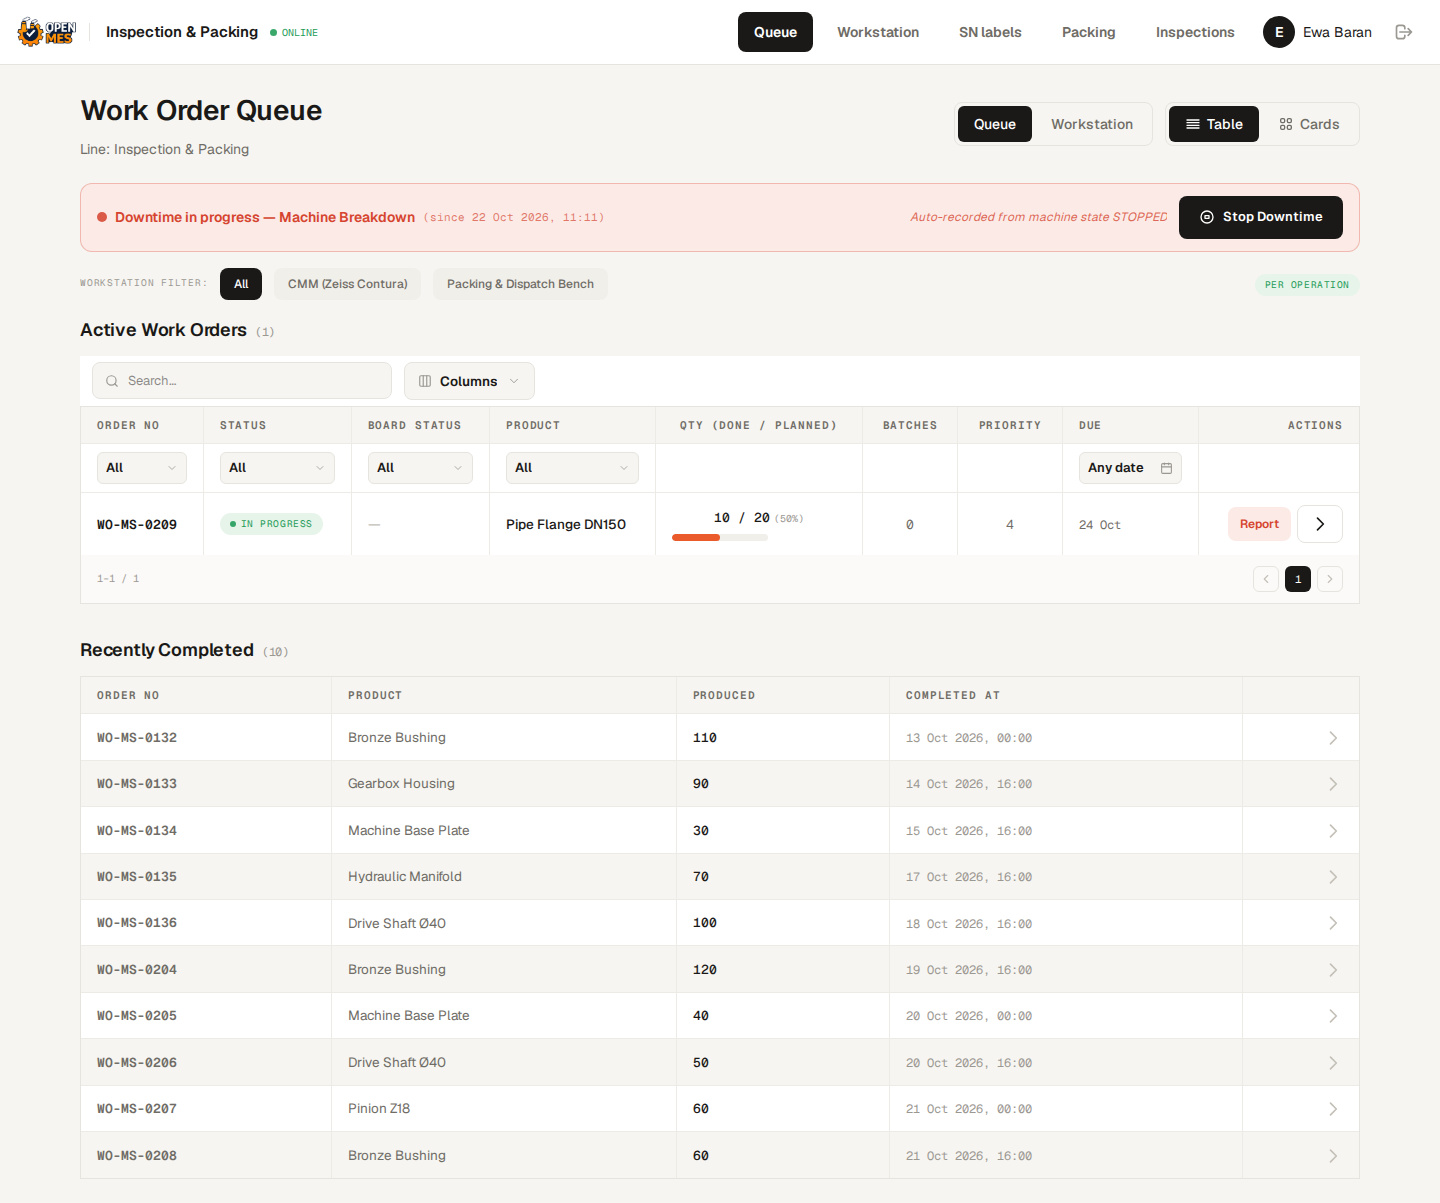Open the Status filter dropdown
This screenshot has height=1203, width=1440.
(x=277, y=468)
